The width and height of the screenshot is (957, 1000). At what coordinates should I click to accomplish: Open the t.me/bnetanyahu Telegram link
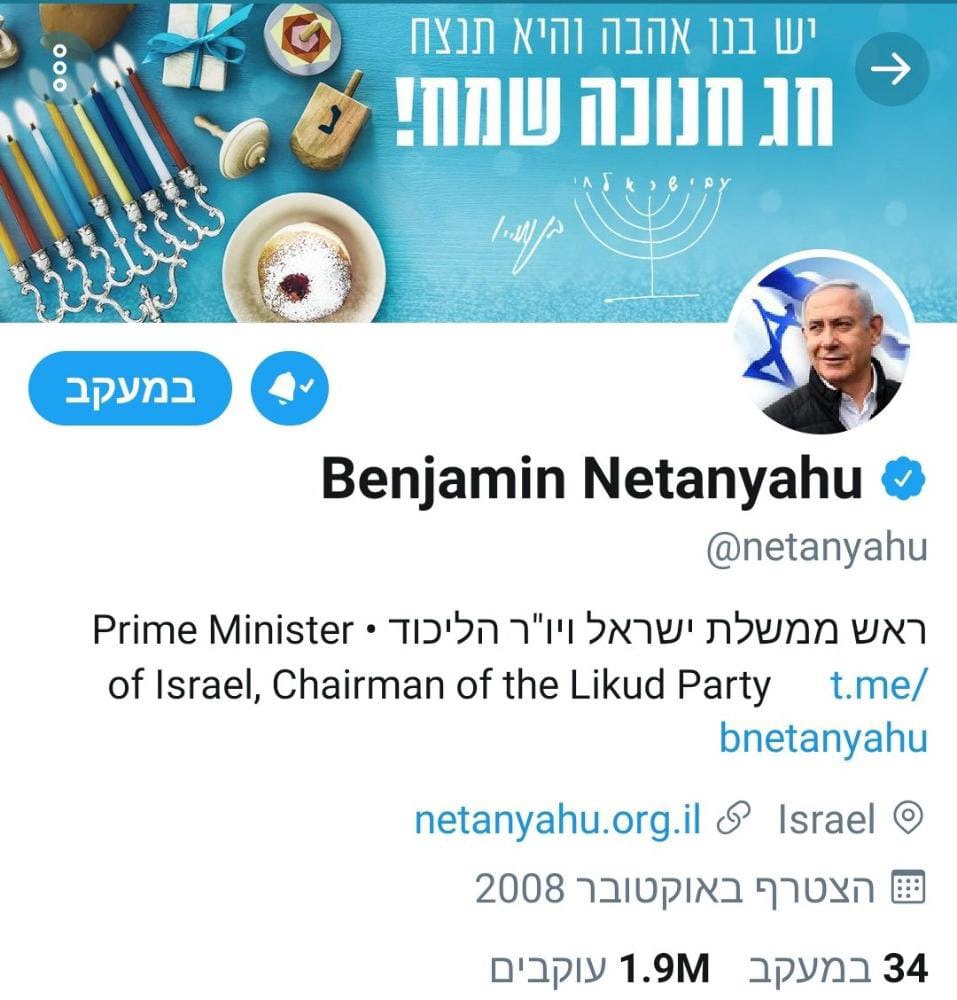click(x=823, y=711)
